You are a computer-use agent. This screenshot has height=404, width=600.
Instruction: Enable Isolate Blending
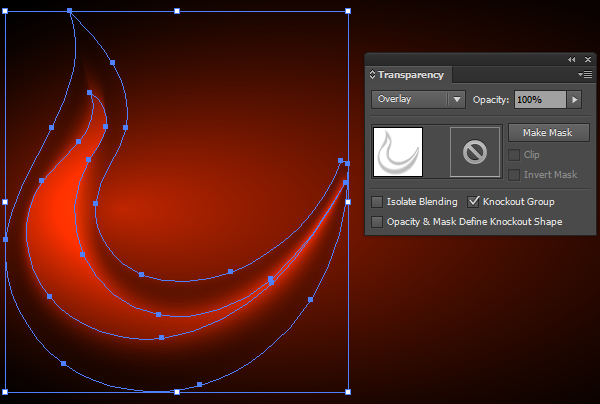377,202
